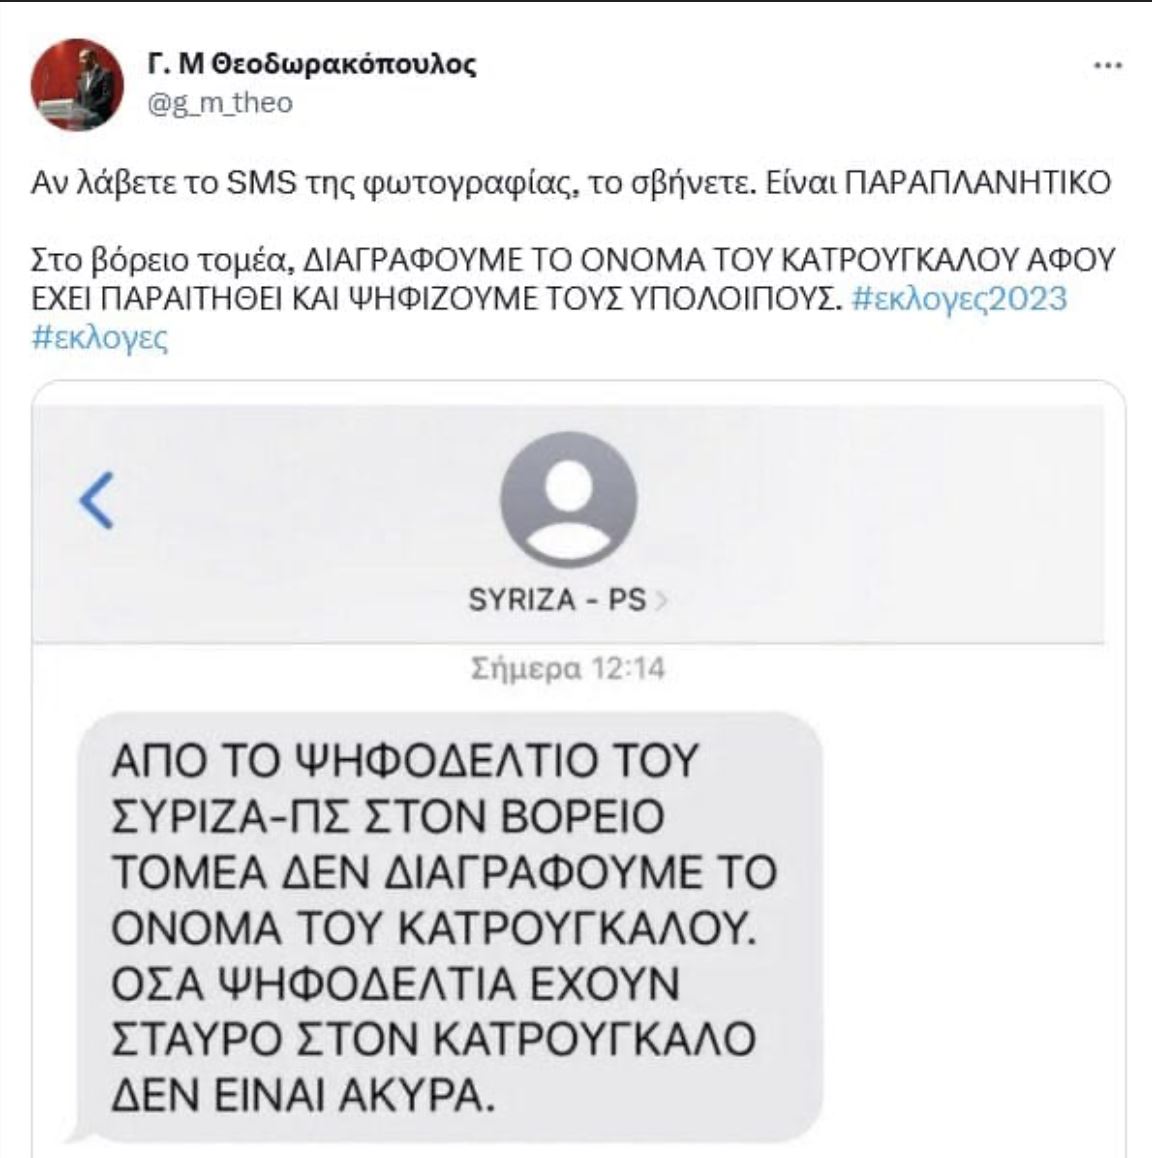Open the tweet's three-dot more options menu
This screenshot has width=1152, height=1158.
click(x=1108, y=66)
